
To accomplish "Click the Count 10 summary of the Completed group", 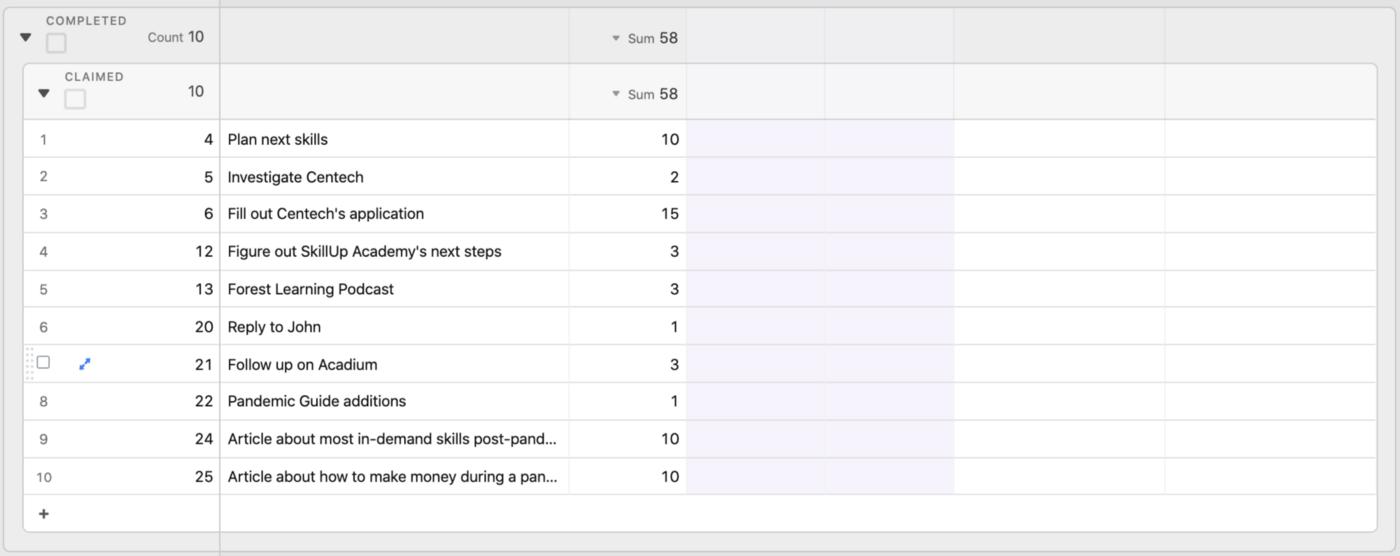I will (175, 37).
